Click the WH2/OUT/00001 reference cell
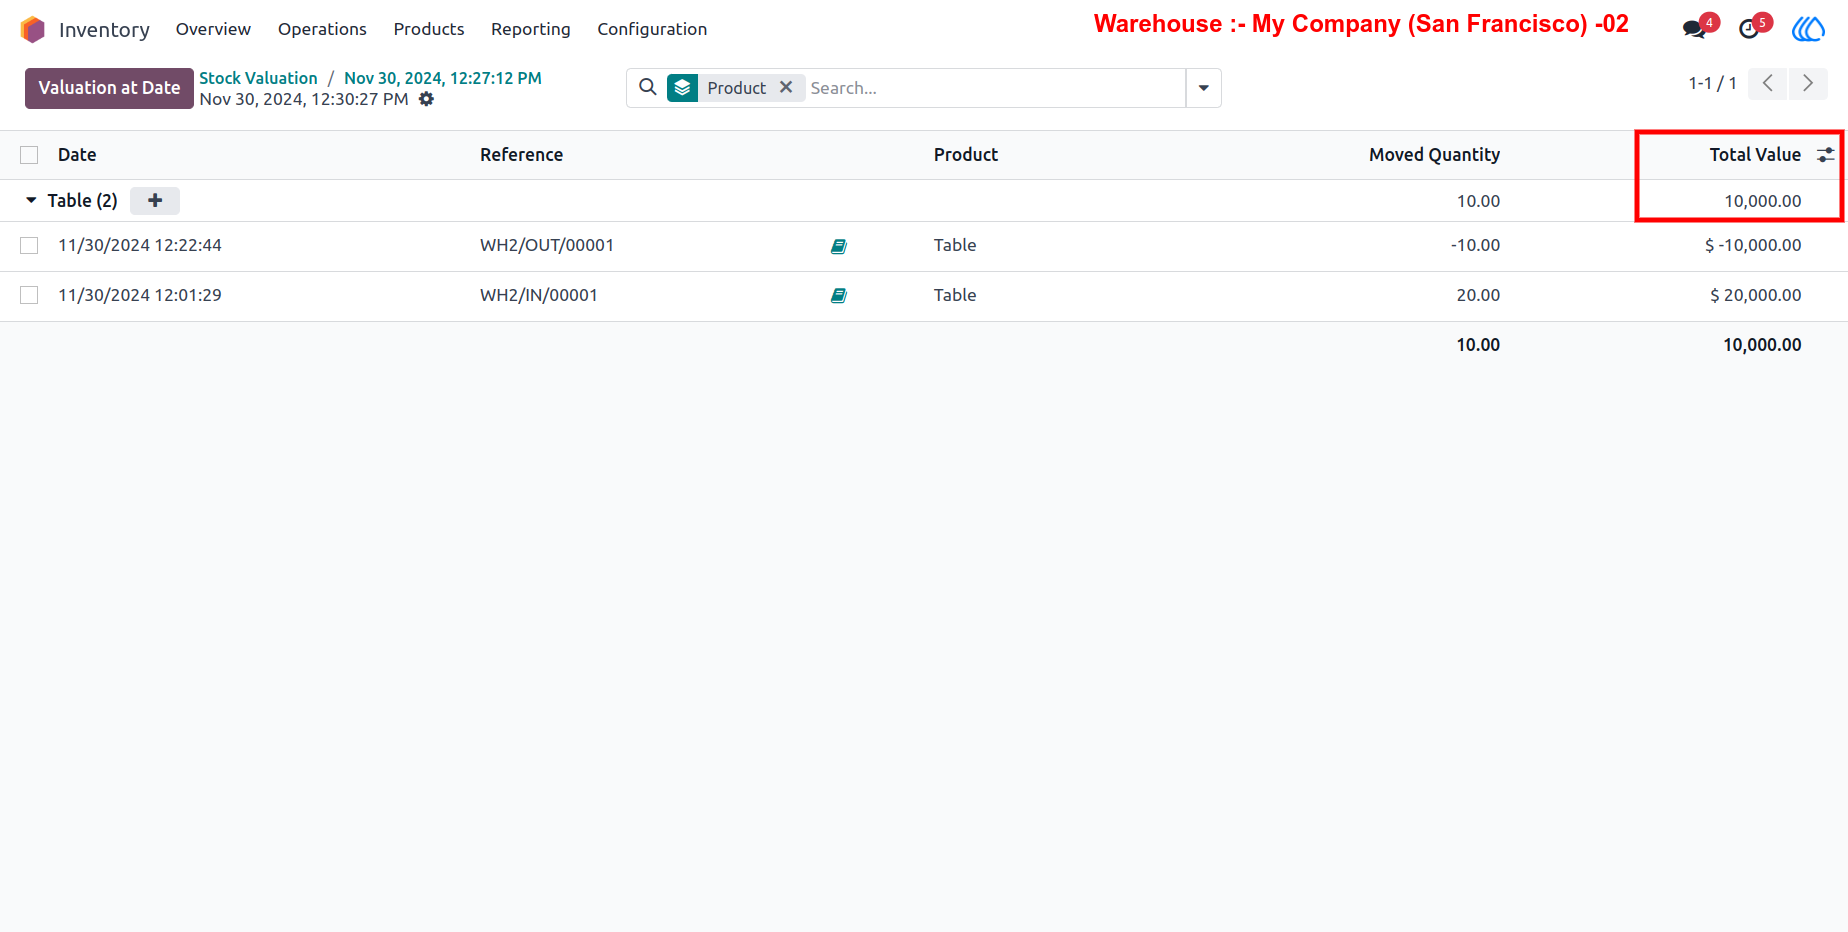 [547, 246]
